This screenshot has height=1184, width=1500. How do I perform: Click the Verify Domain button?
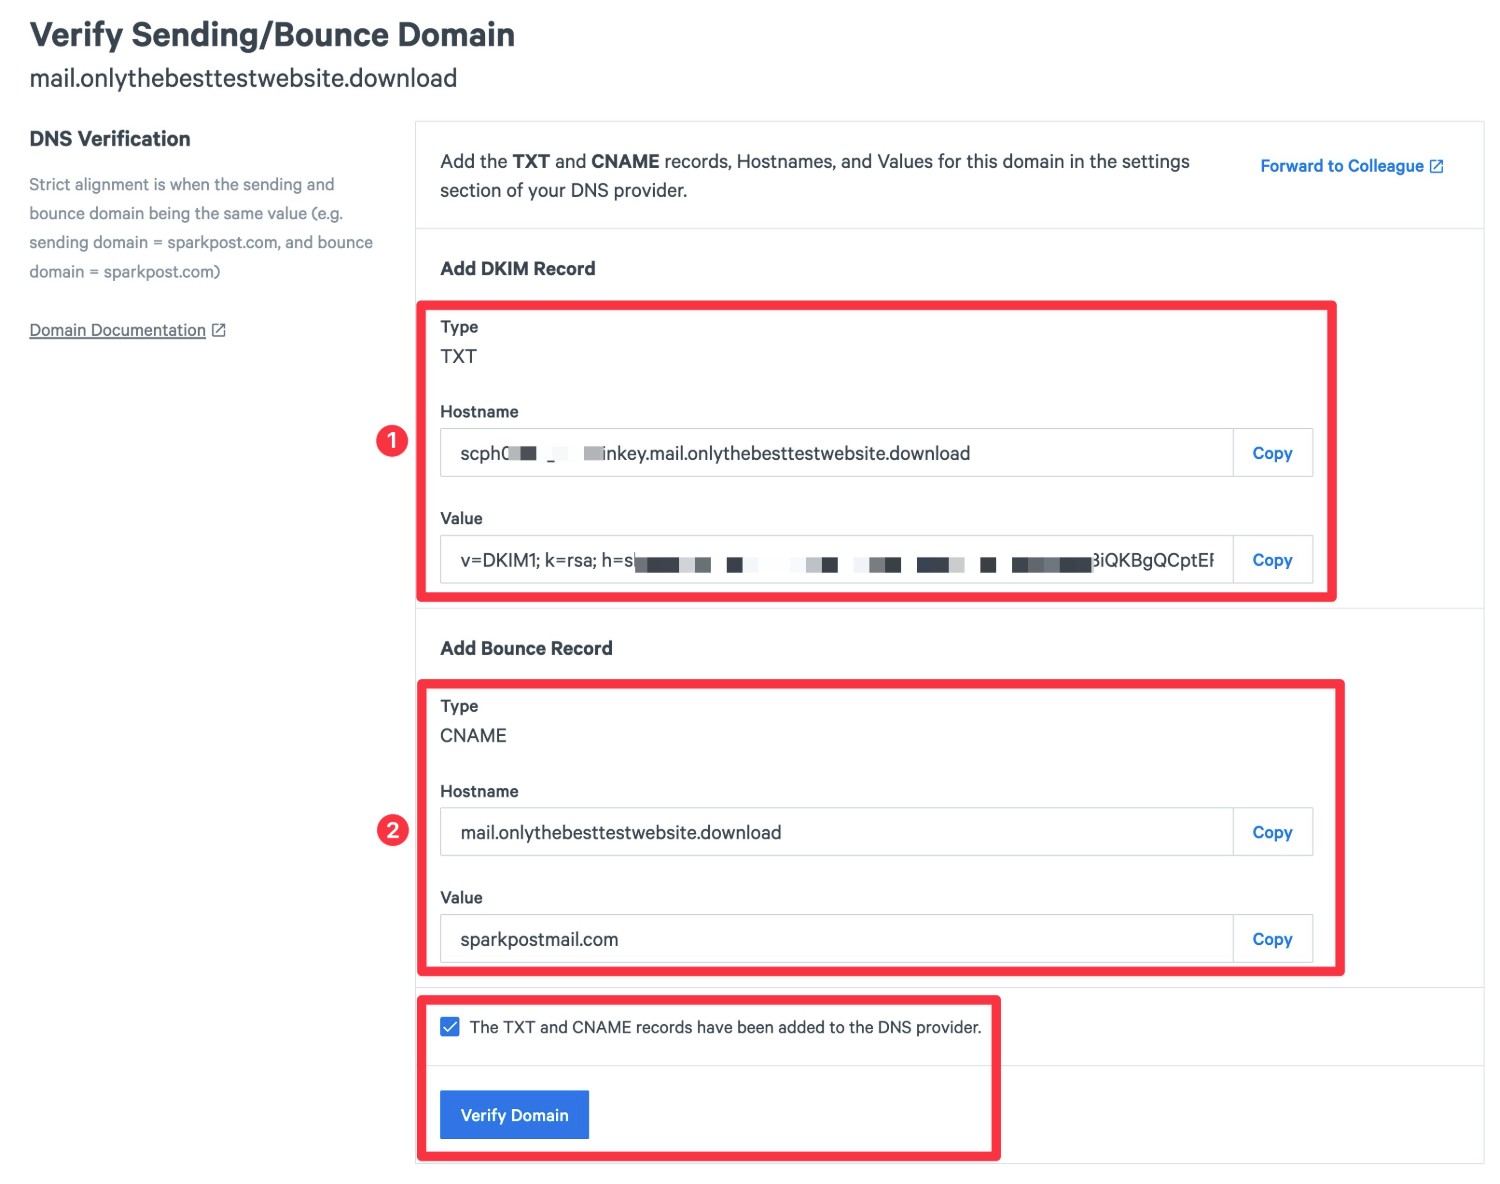click(x=514, y=1115)
